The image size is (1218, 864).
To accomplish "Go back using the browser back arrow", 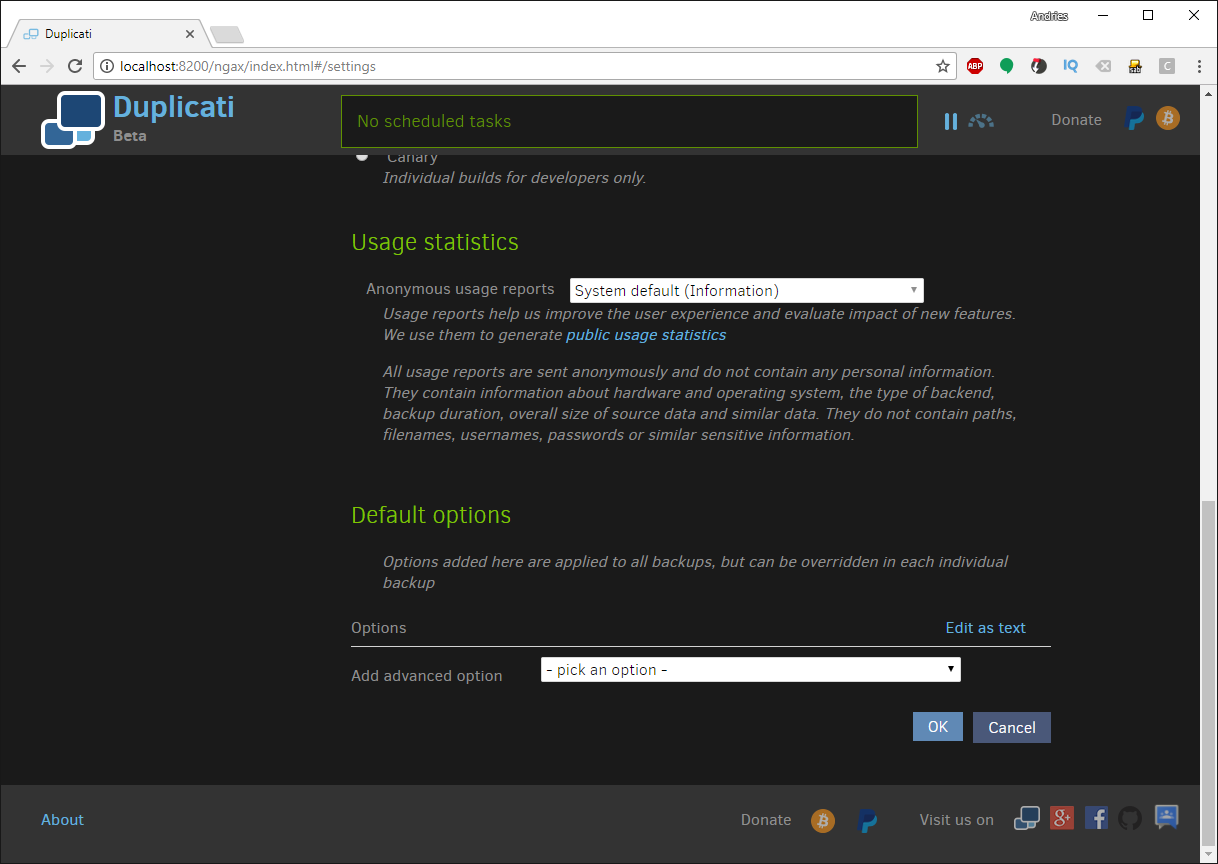I will tap(19, 66).
